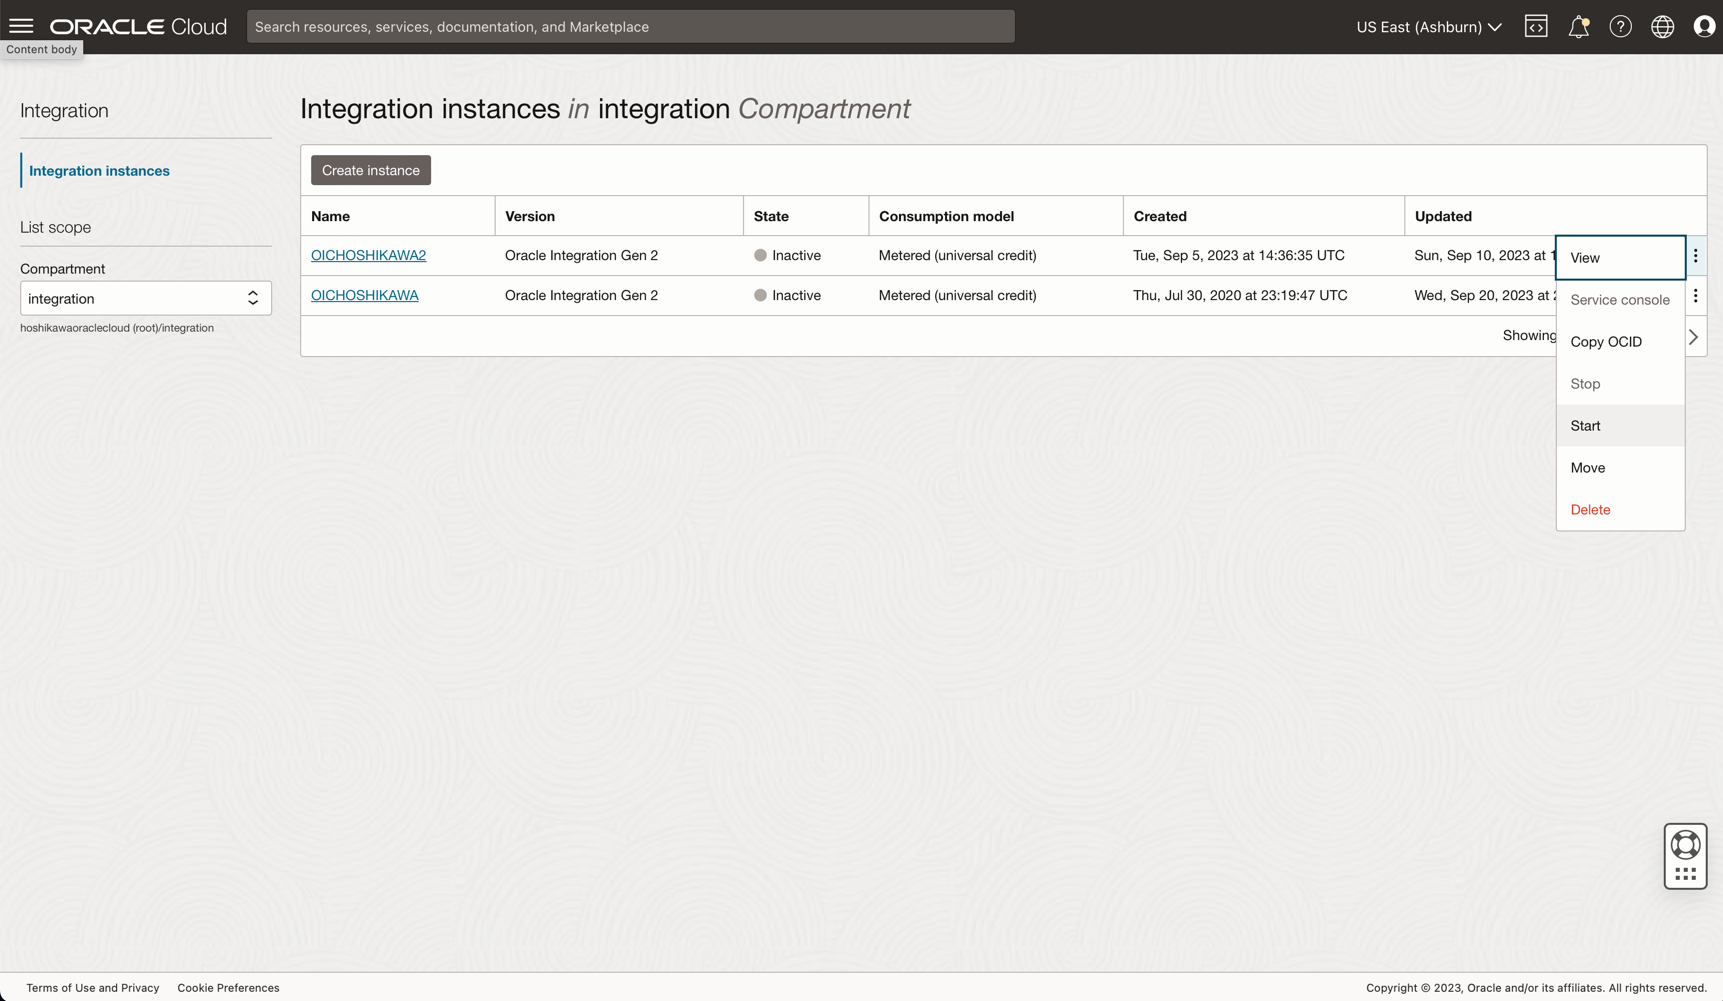The image size is (1723, 1001).
Task: Open the user profile avatar
Action: [x=1704, y=26]
